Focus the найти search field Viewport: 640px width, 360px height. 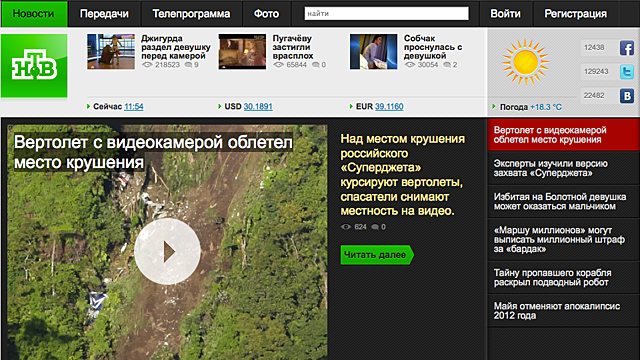point(386,13)
